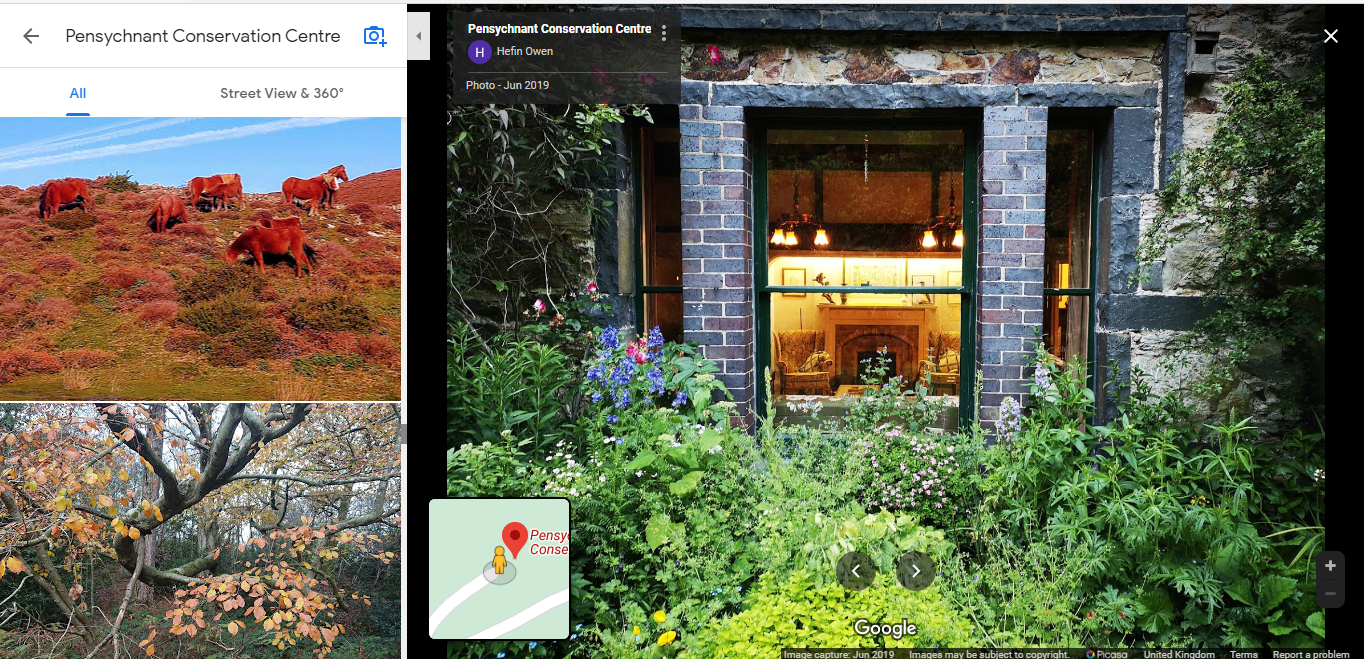
Task: Close the photo viewer with the X
Action: (x=1331, y=36)
